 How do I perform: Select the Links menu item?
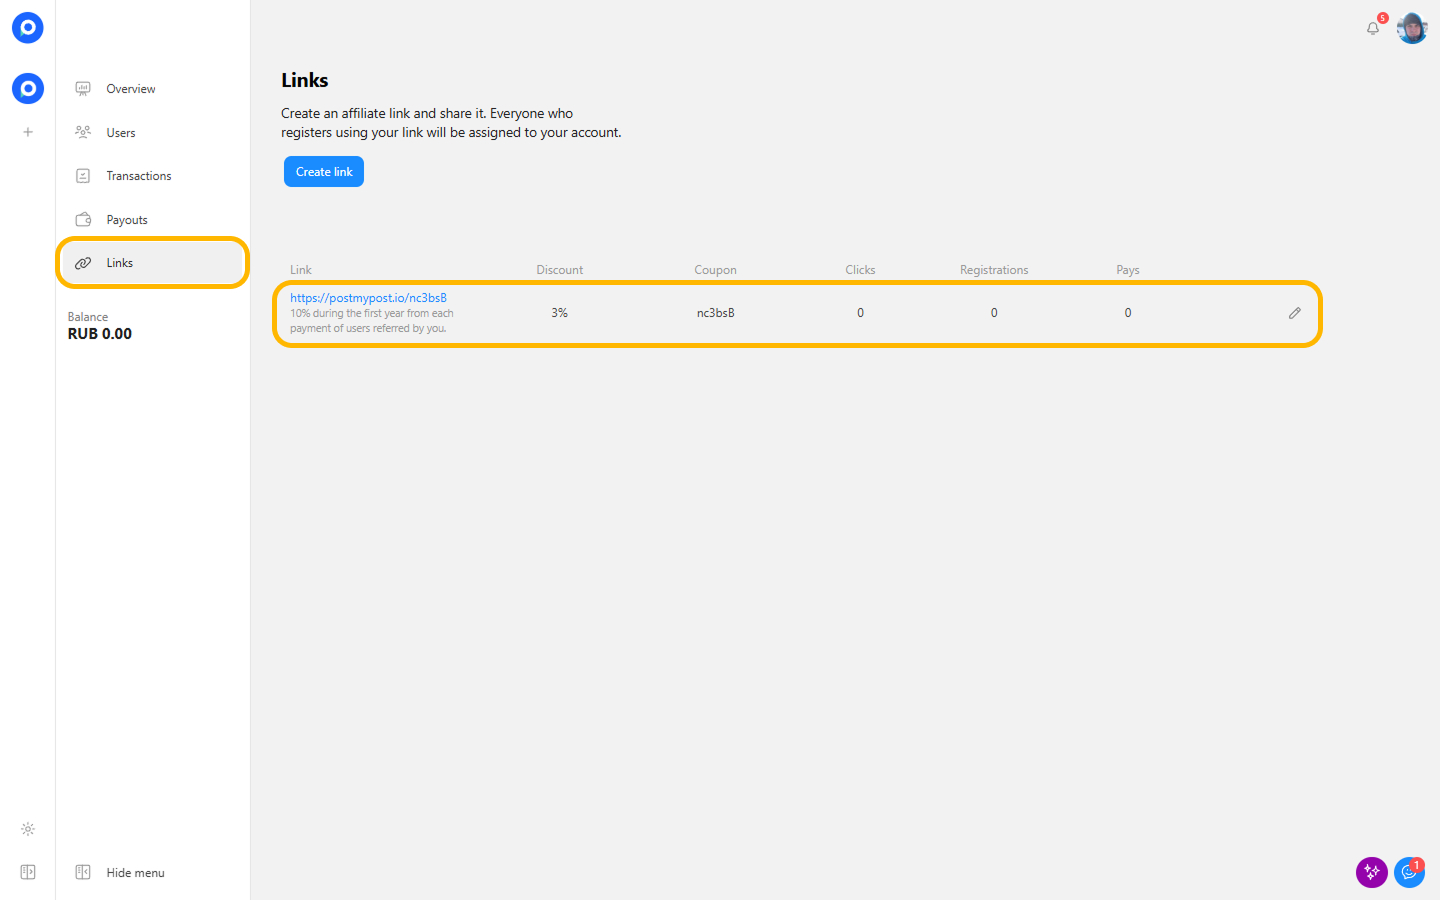(x=120, y=263)
